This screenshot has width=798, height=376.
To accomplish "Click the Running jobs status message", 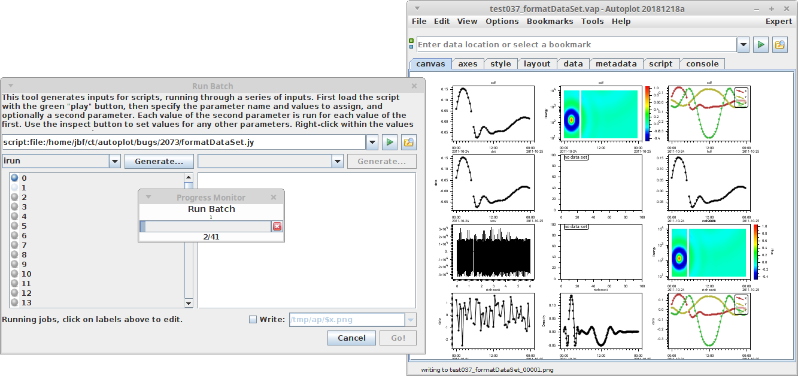I will [x=92, y=320].
